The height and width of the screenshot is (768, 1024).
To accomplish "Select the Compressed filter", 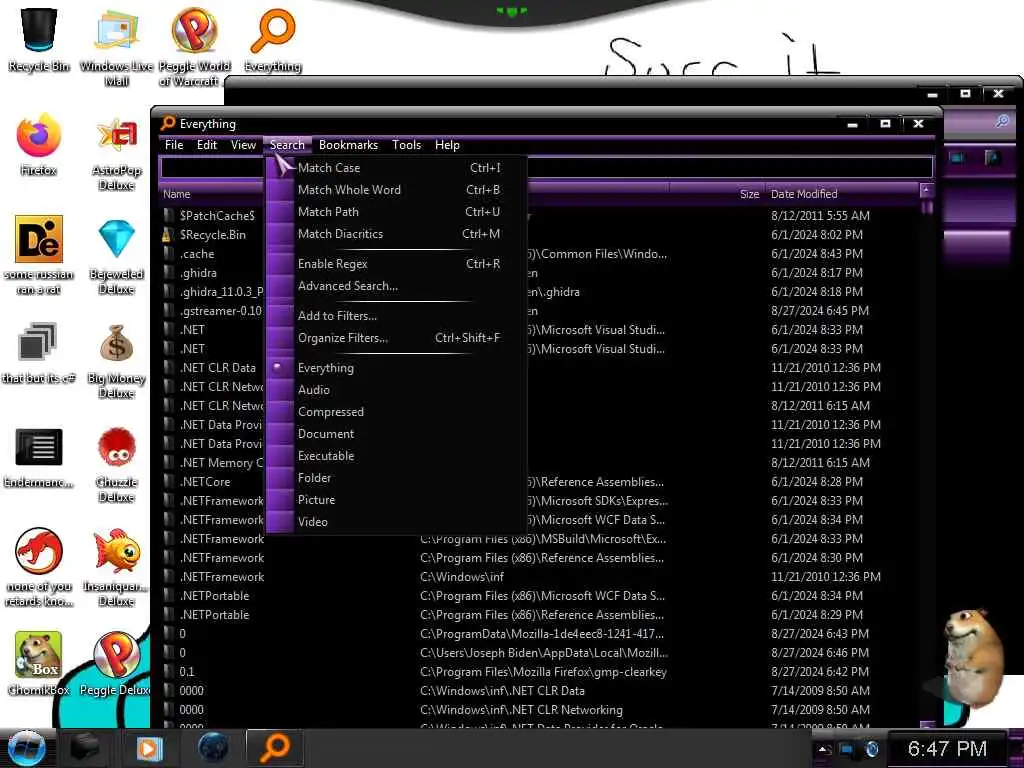I will pos(398,412).
